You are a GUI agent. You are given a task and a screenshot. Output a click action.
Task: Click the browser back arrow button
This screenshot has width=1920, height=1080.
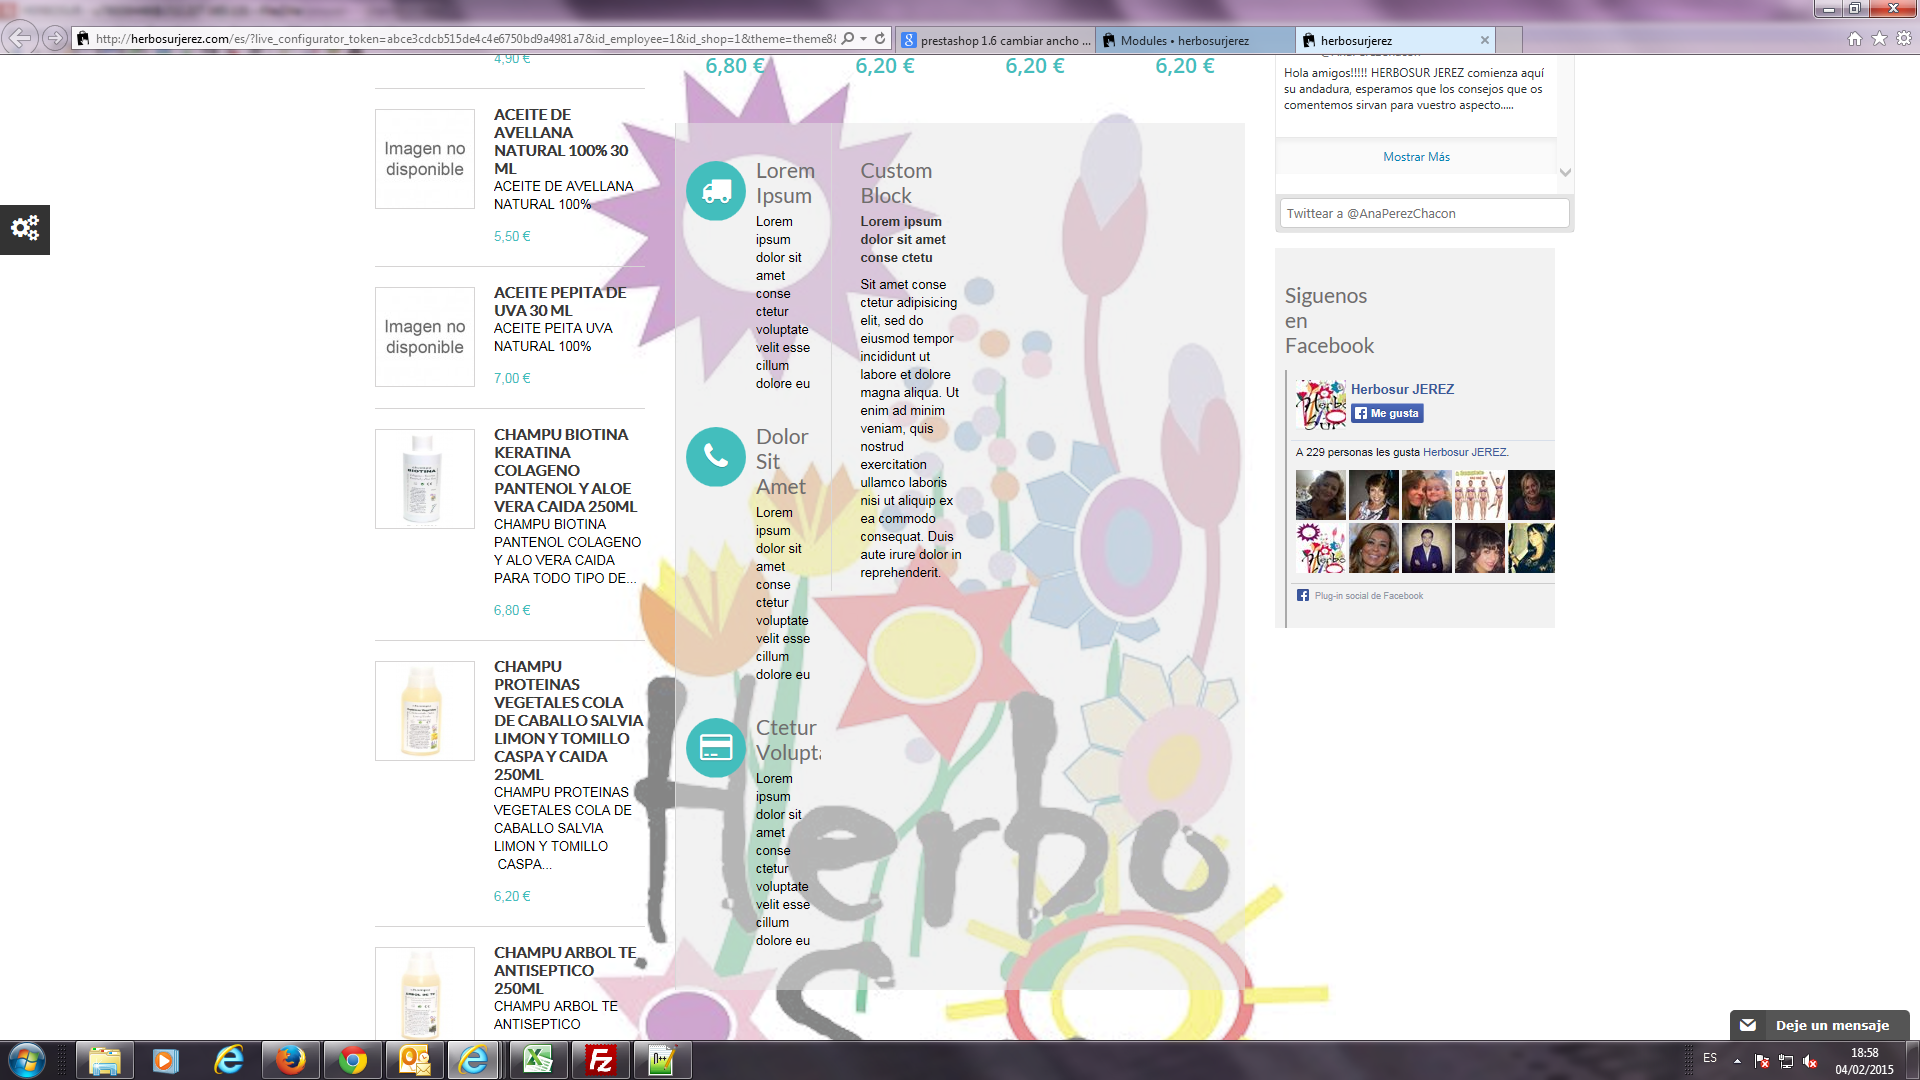coord(19,38)
